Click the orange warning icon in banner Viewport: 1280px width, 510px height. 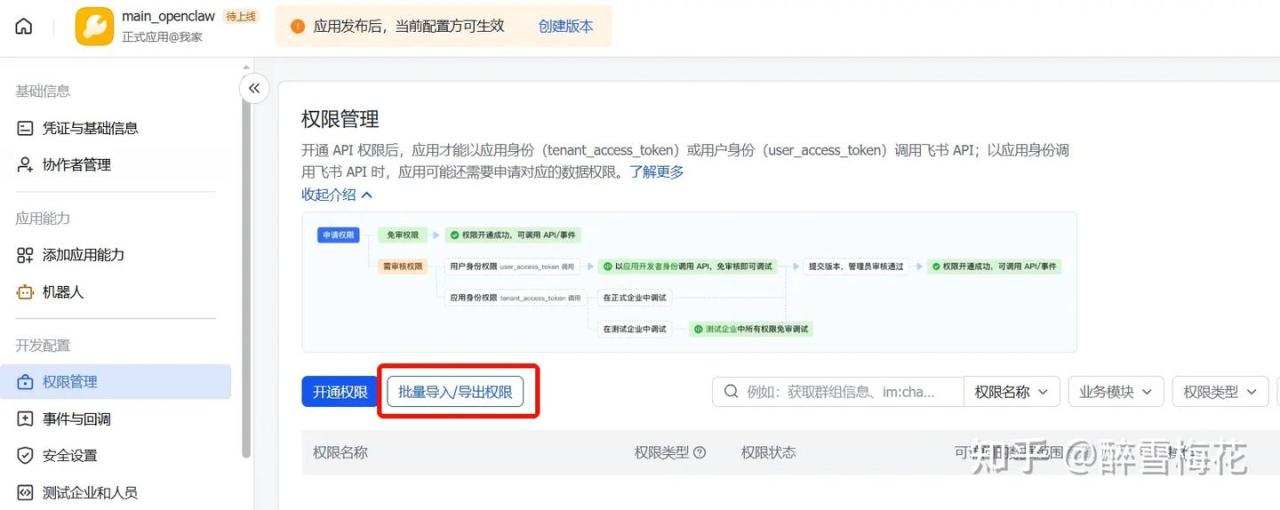(297, 26)
